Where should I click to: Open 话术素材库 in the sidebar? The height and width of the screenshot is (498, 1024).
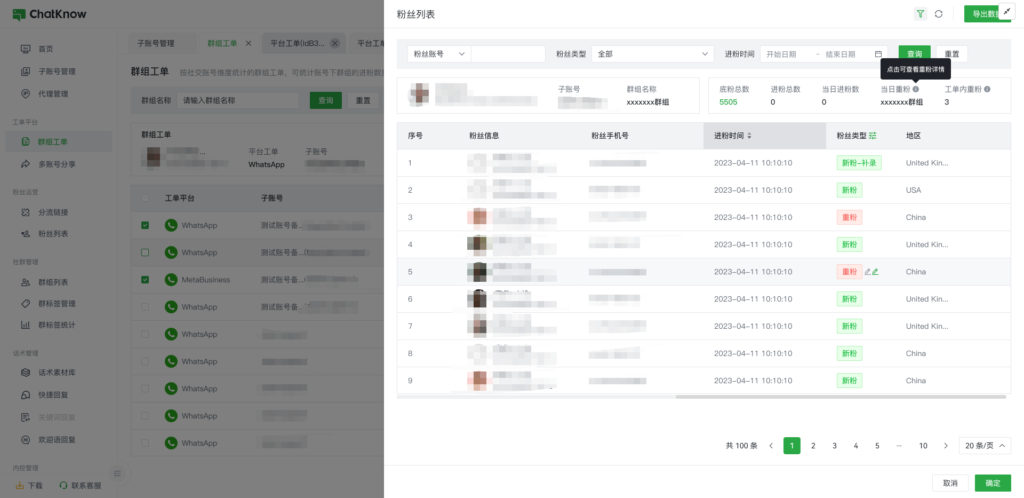(x=58, y=373)
